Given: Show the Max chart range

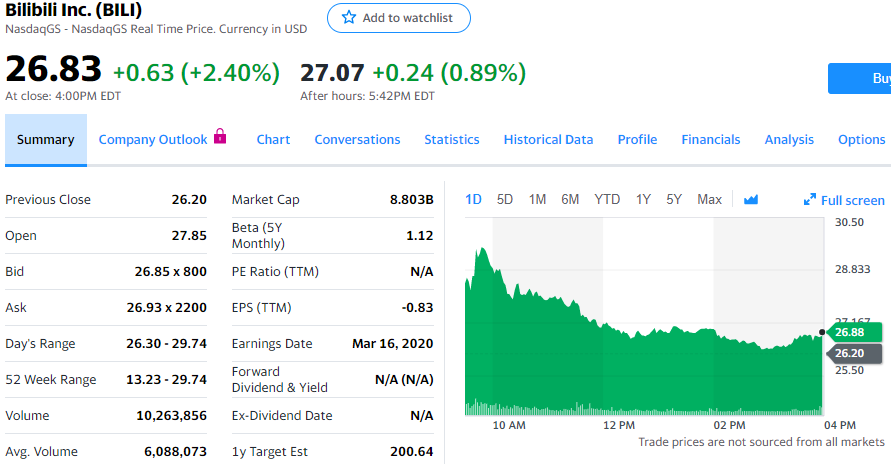Looking at the screenshot, I should pyautogui.click(x=709, y=199).
